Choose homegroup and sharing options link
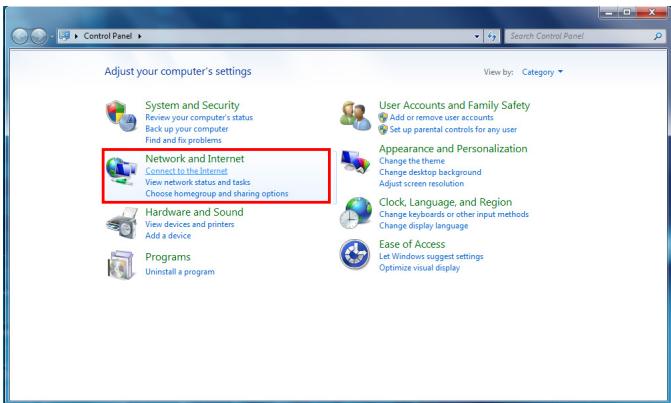 tap(217, 194)
